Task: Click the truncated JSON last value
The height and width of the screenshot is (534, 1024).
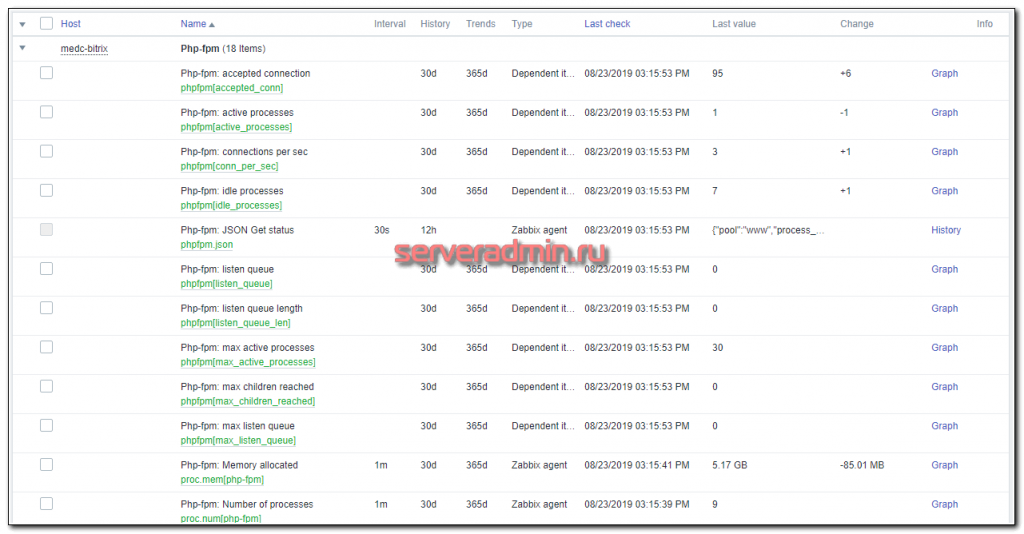Action: pos(768,230)
